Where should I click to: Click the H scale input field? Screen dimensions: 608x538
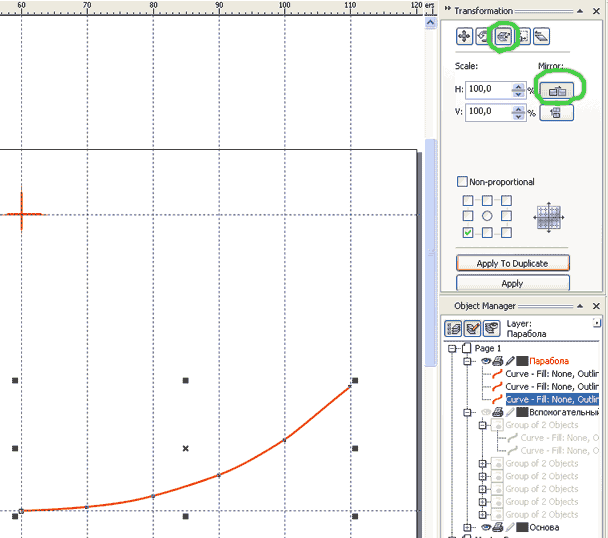pos(487,89)
